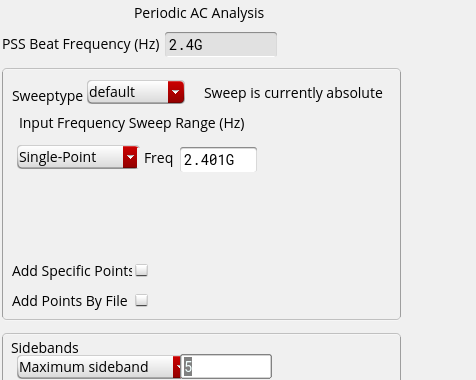476x380 pixels.
Task: Click the Sweeptype label text
Action: coord(47,96)
